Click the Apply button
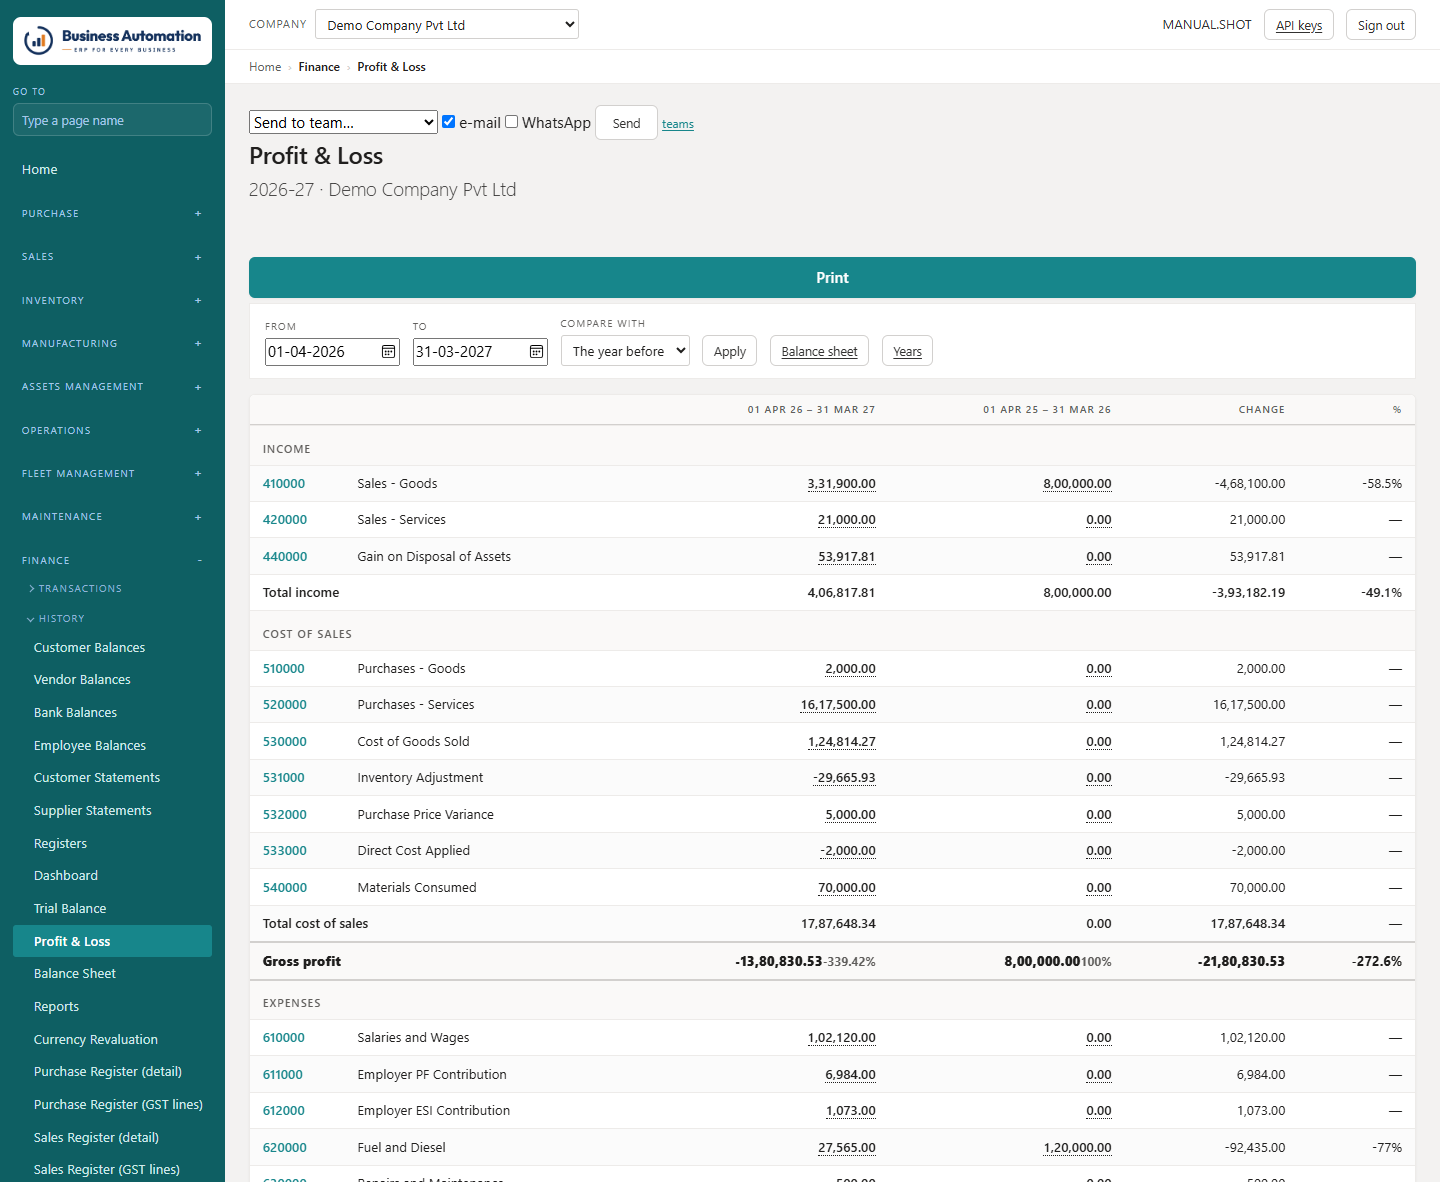This screenshot has width=1440, height=1182. pyautogui.click(x=730, y=351)
